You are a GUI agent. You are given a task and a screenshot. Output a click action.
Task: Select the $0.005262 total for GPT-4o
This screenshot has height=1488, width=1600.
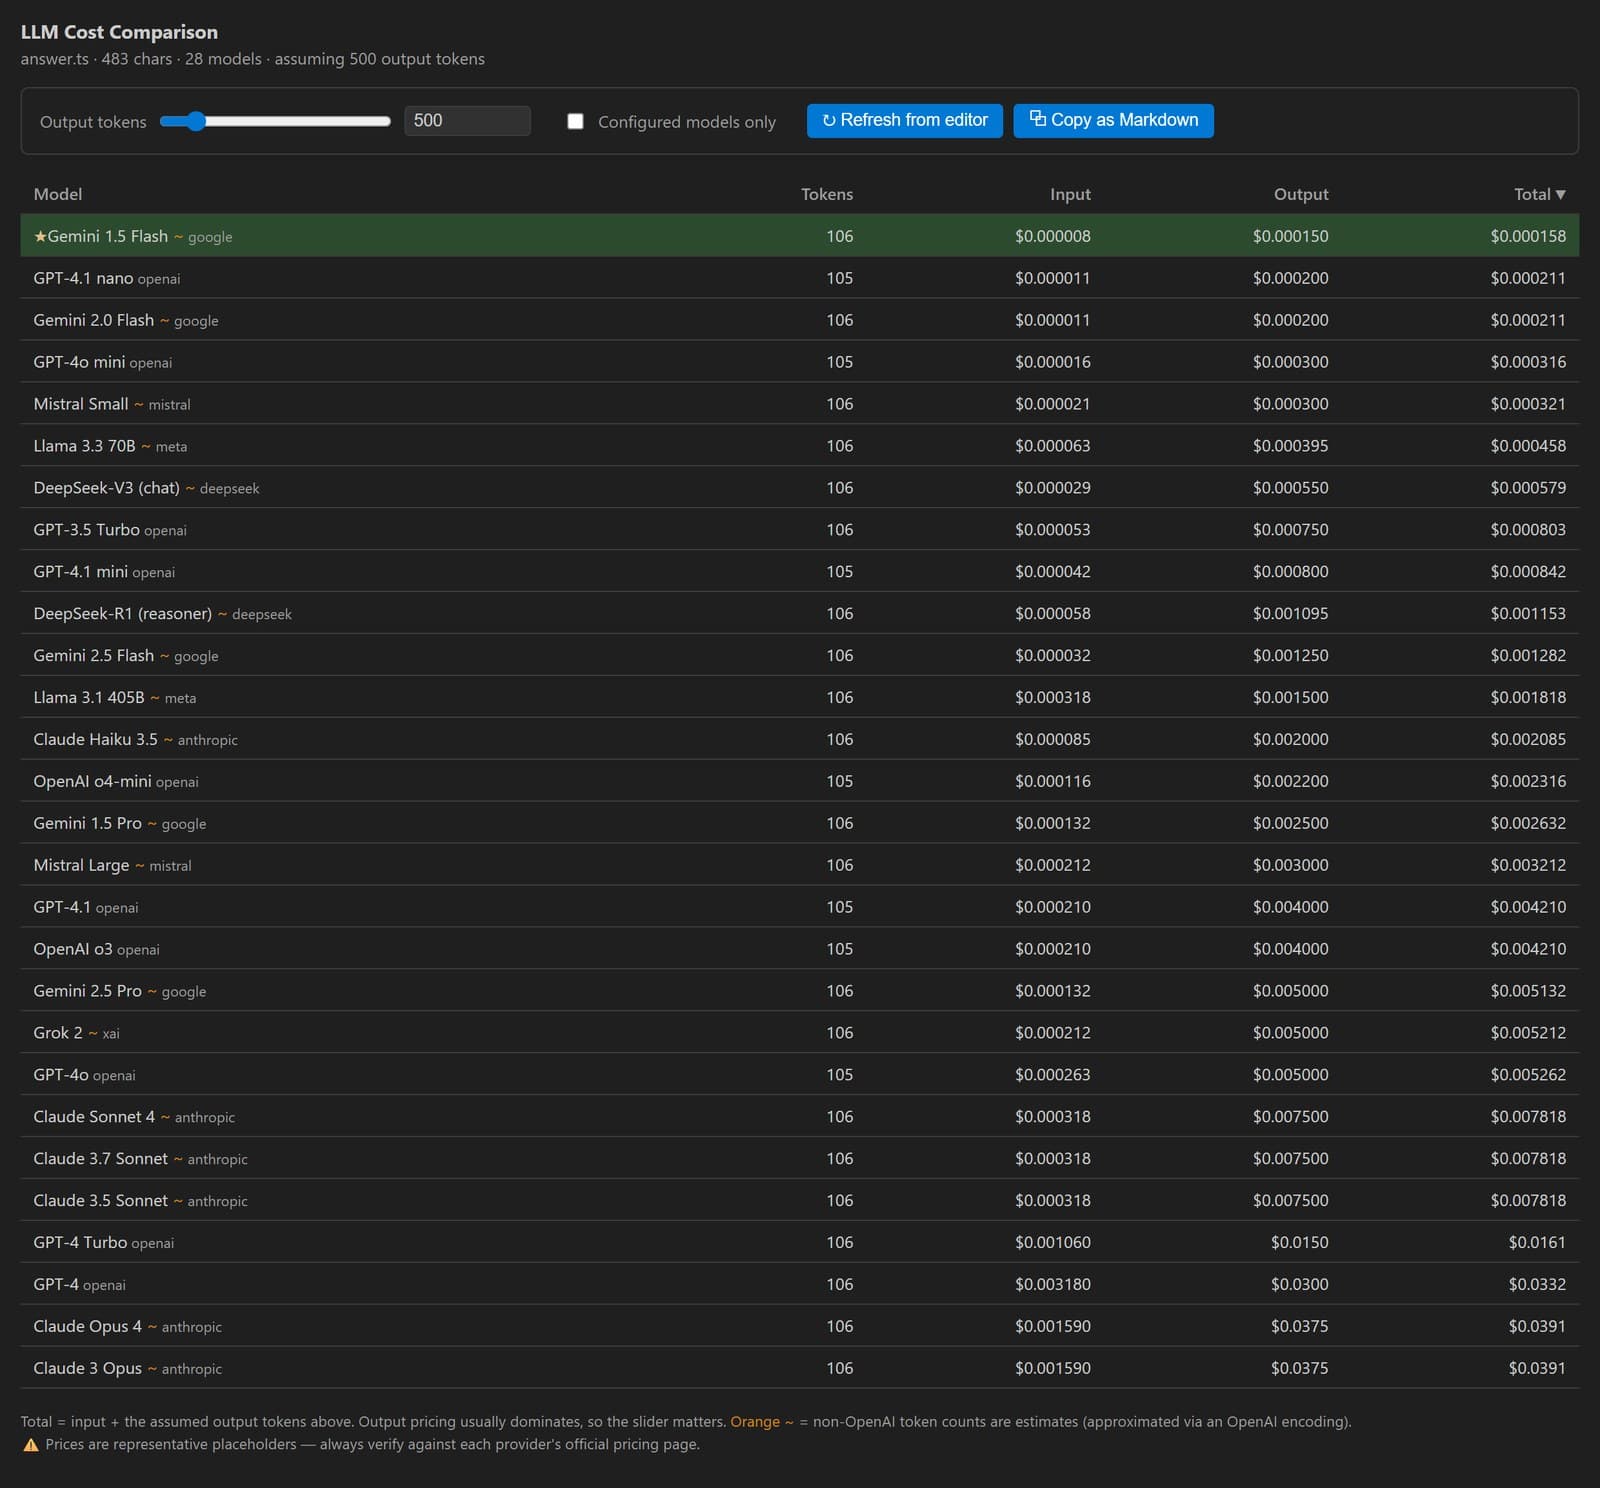[1528, 1076]
